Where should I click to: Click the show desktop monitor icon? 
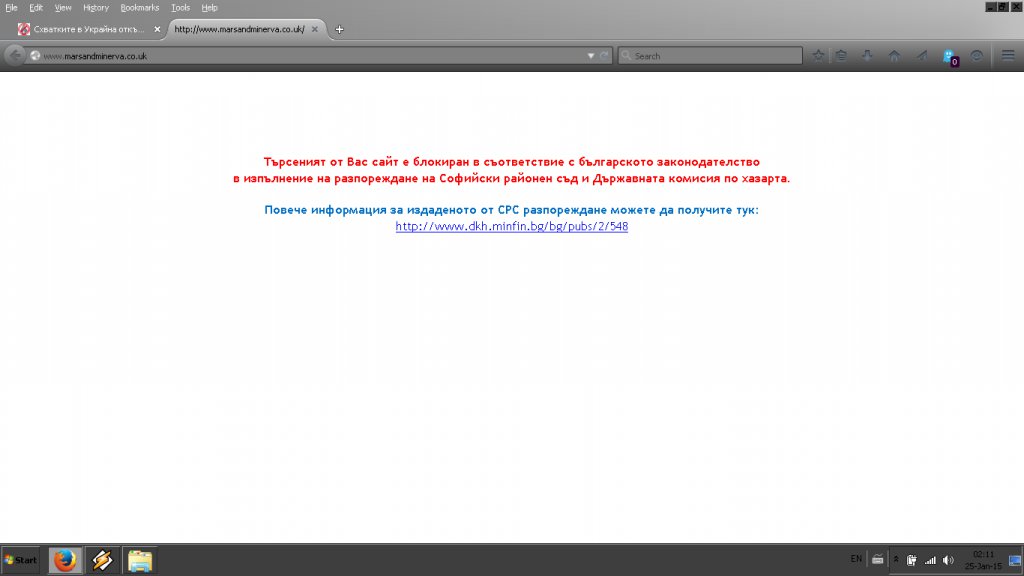(x=1015, y=560)
